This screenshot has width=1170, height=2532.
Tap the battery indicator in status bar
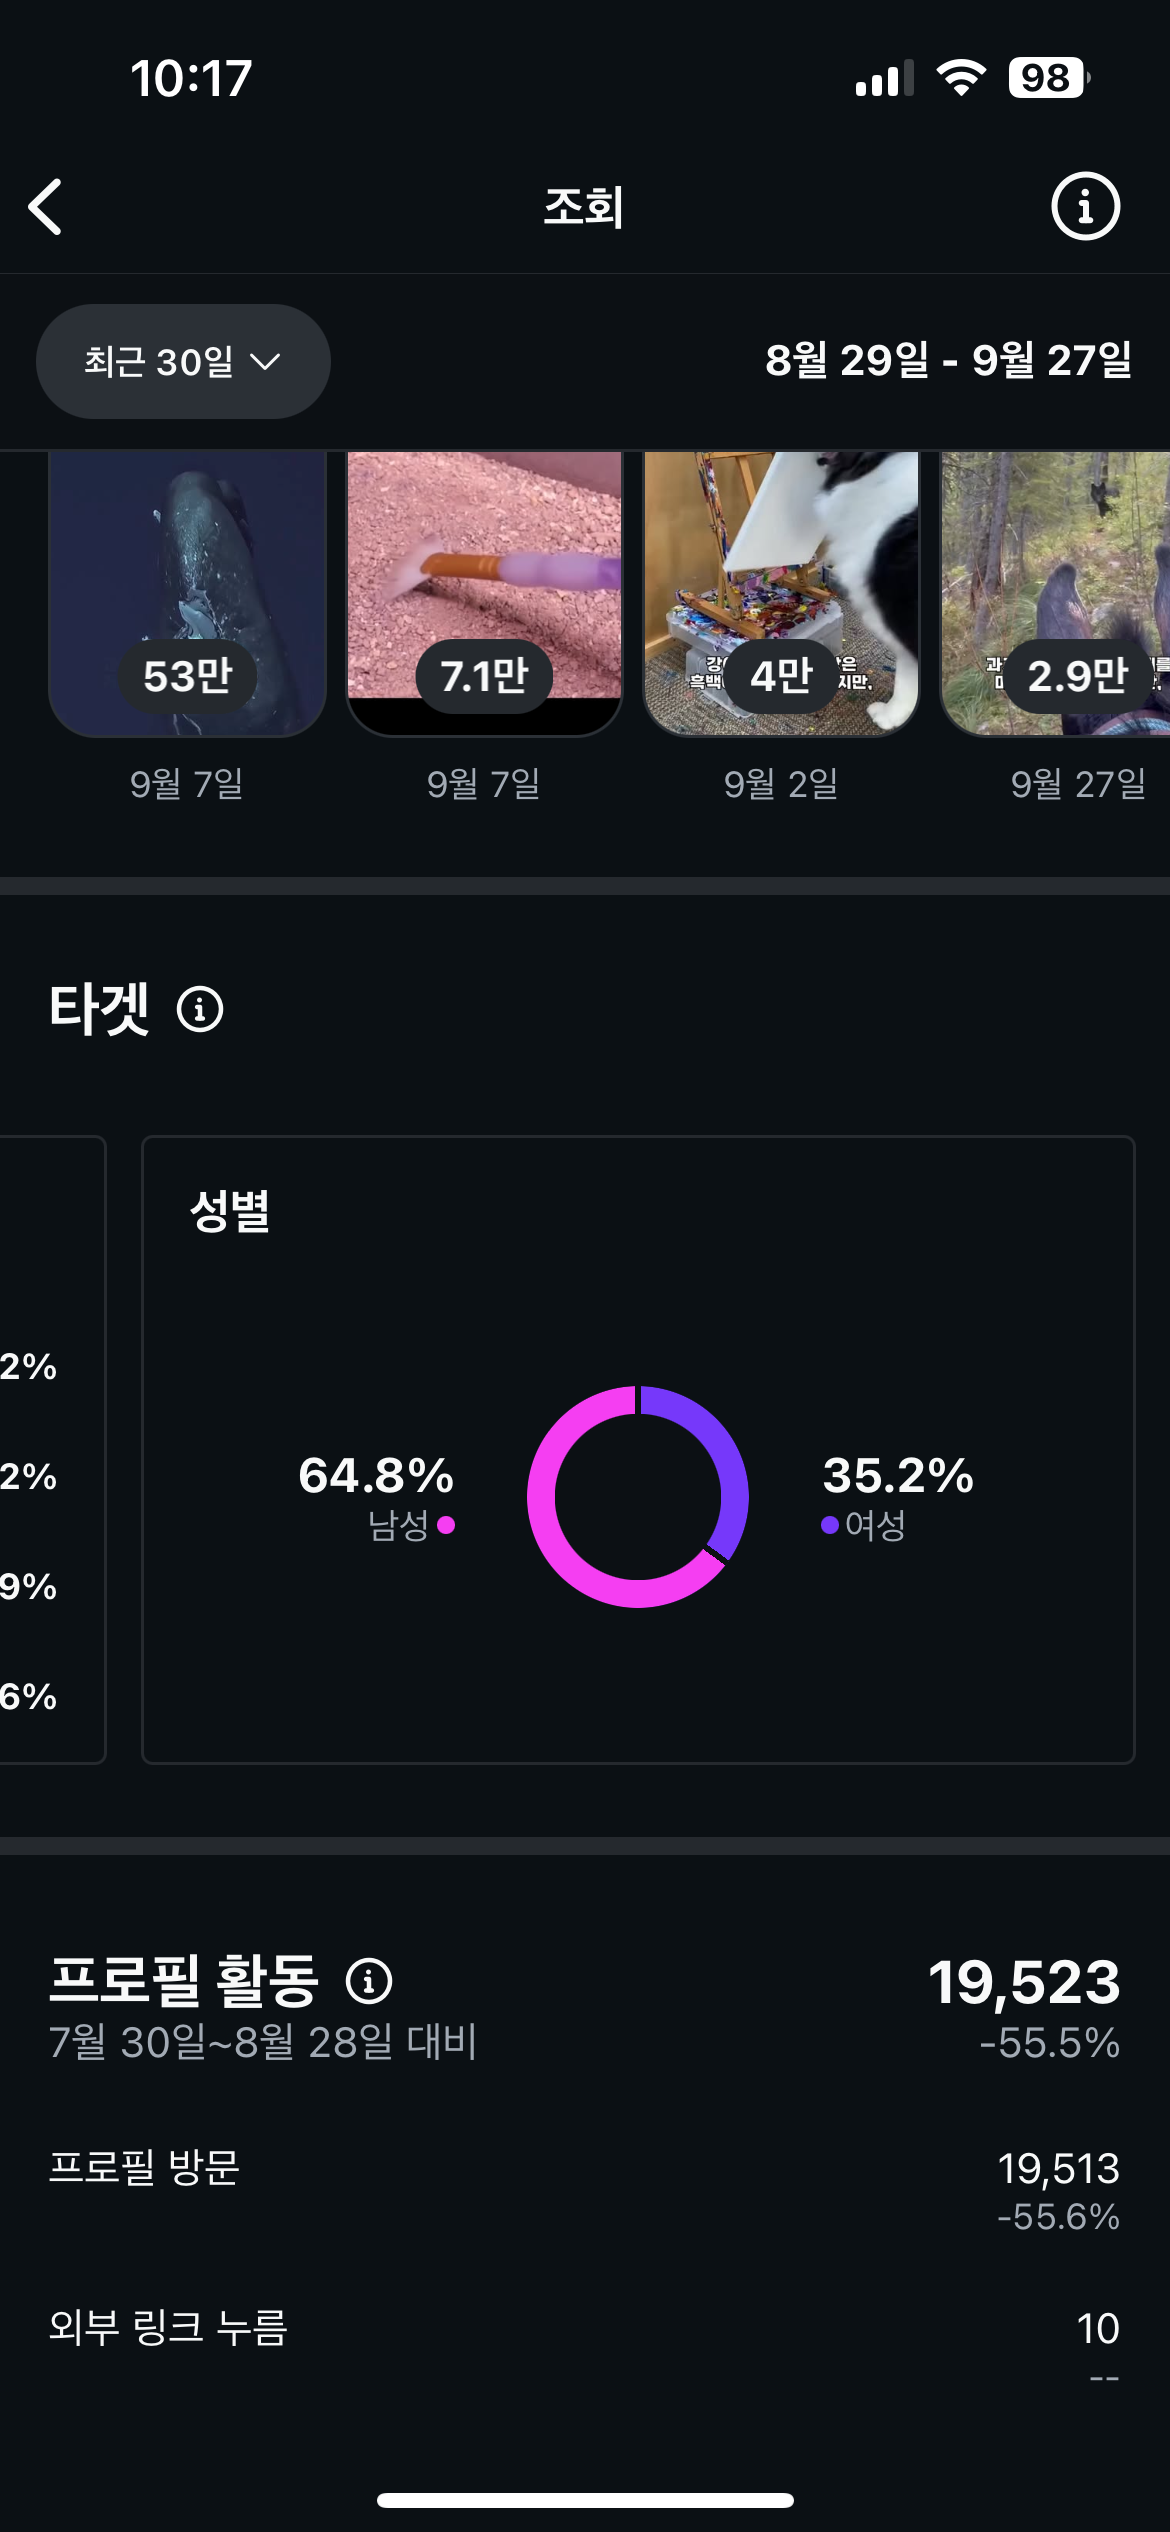pyautogui.click(x=1047, y=78)
